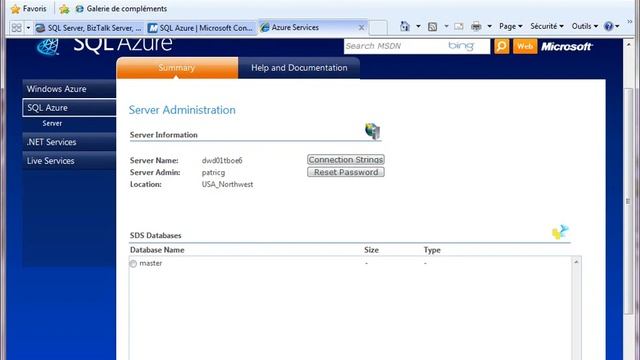Click location value USA_Northwest
This screenshot has height=360, width=640.
227,184
